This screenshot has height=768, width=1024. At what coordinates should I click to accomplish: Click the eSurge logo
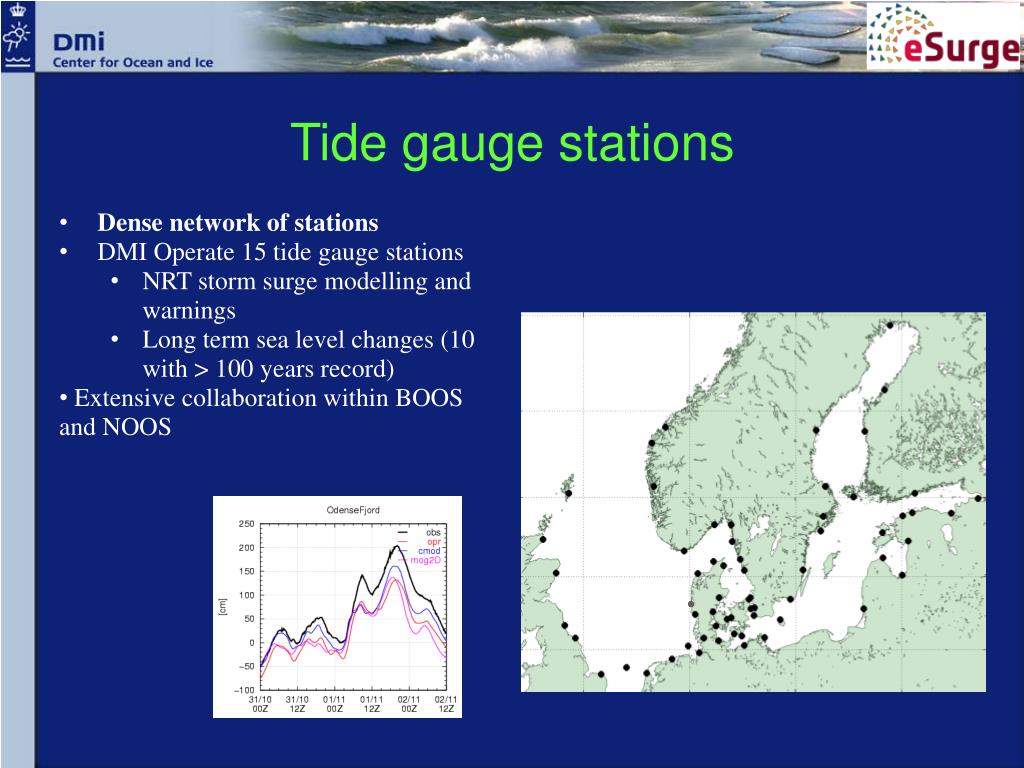coord(944,37)
